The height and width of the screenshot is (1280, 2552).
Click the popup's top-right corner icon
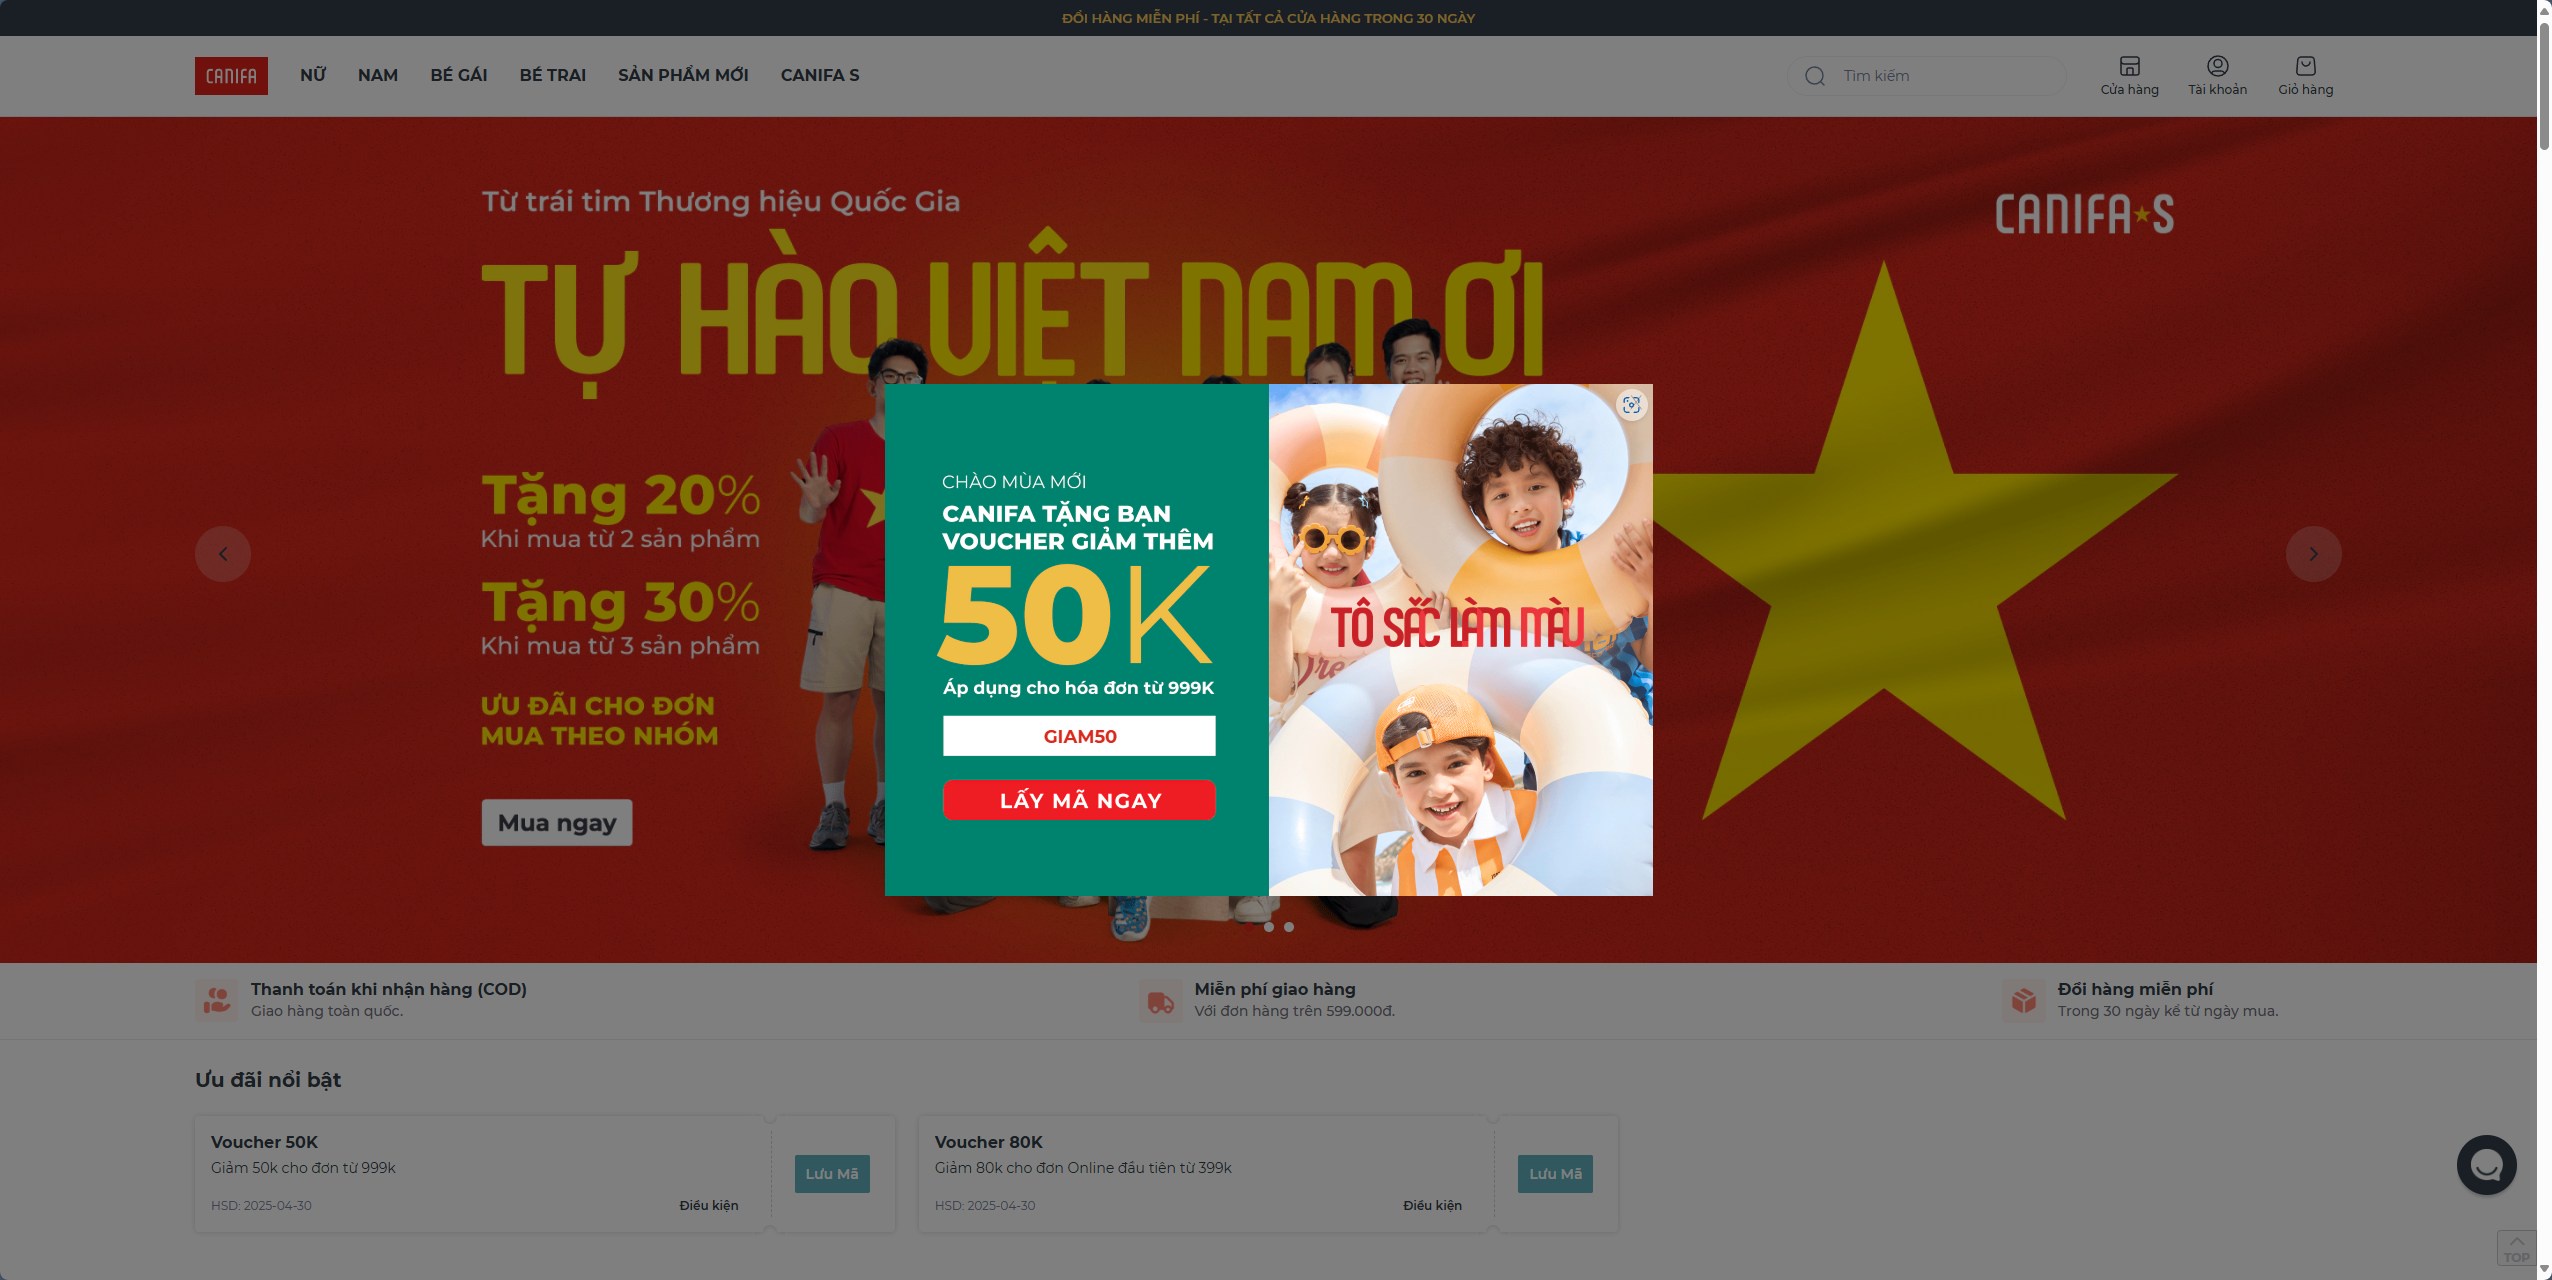(x=1631, y=405)
